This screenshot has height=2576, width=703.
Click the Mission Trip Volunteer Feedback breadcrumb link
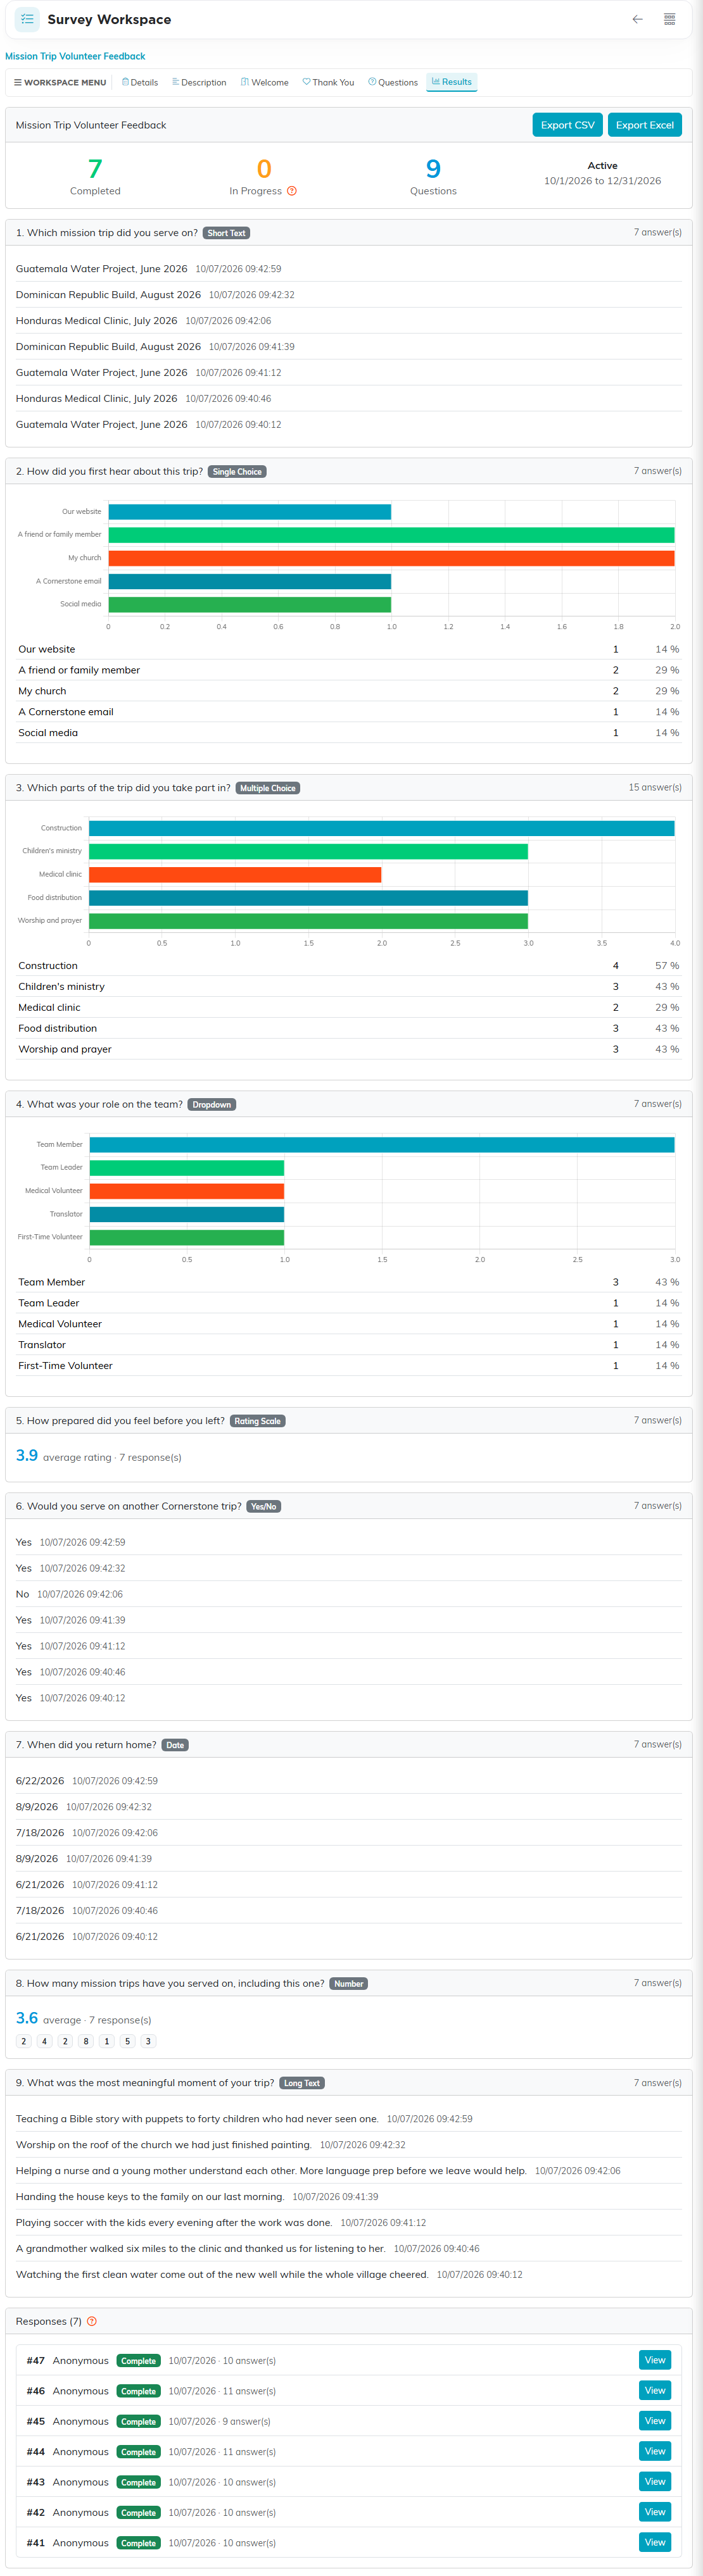coord(75,56)
